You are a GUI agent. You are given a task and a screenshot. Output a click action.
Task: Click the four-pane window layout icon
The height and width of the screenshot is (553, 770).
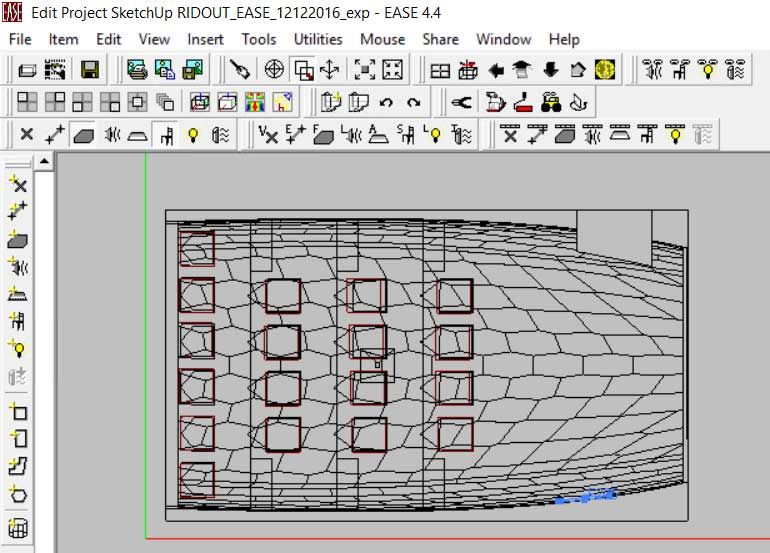pos(440,70)
